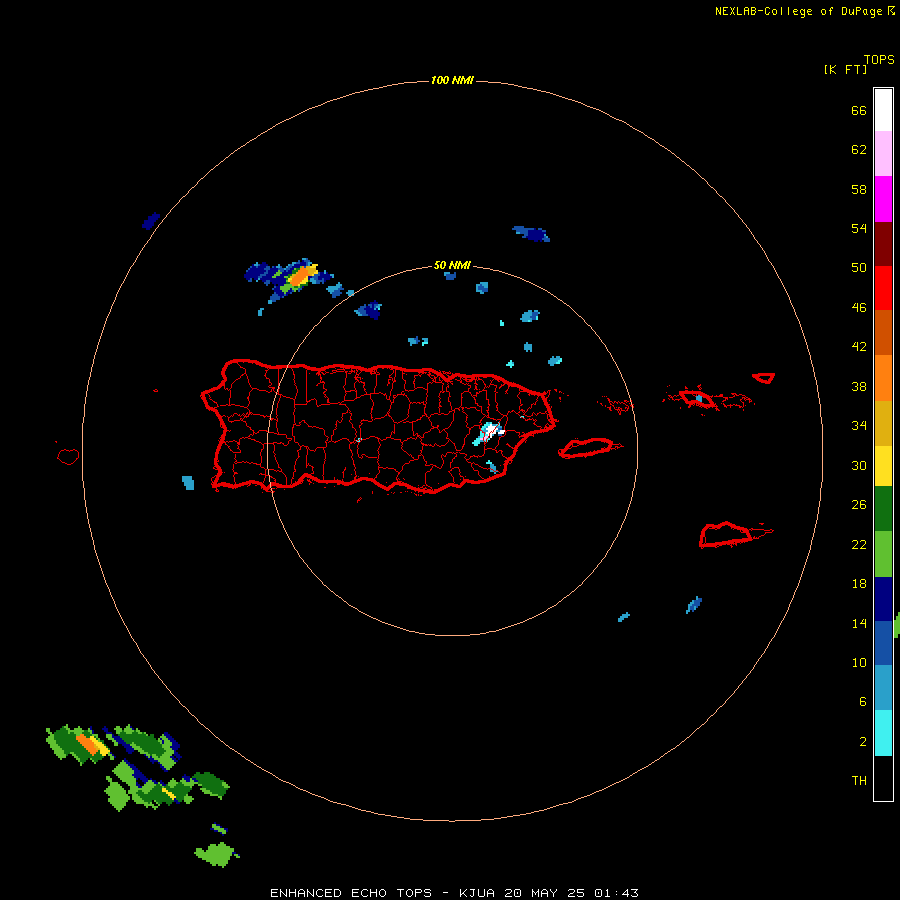Click the cyan swatch in the legend
Viewport: 900px width, 900px height.
(883, 733)
